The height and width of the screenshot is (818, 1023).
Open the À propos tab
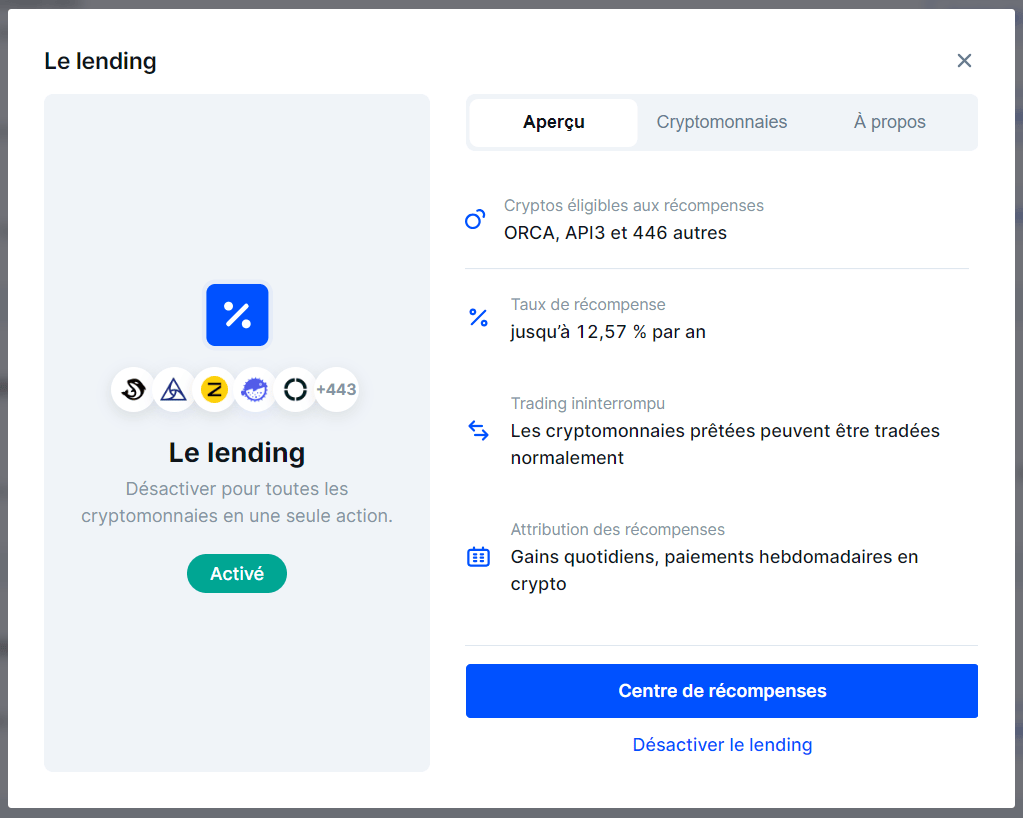click(x=888, y=121)
